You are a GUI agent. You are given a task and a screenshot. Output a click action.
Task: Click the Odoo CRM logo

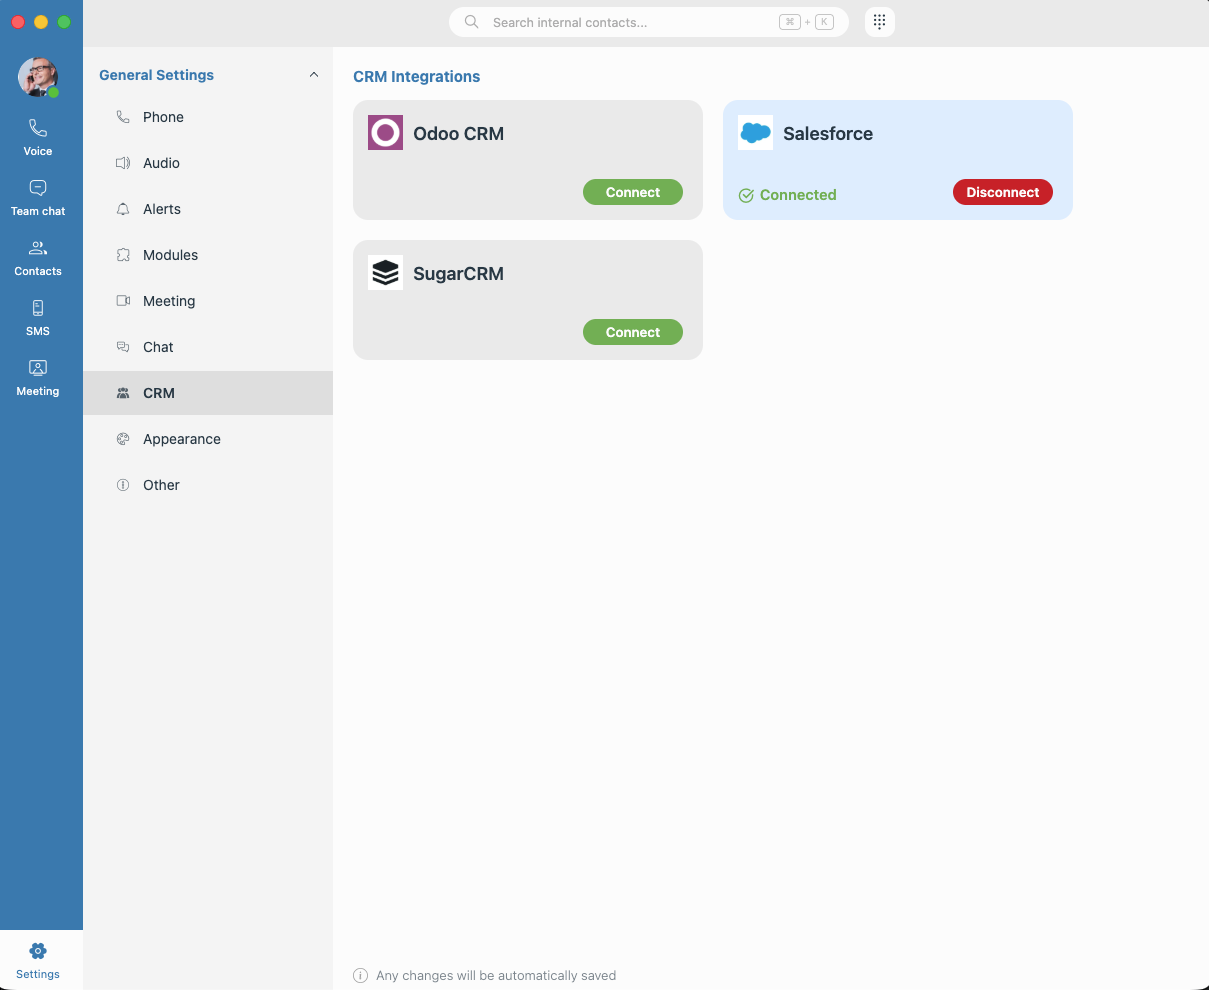coord(385,132)
